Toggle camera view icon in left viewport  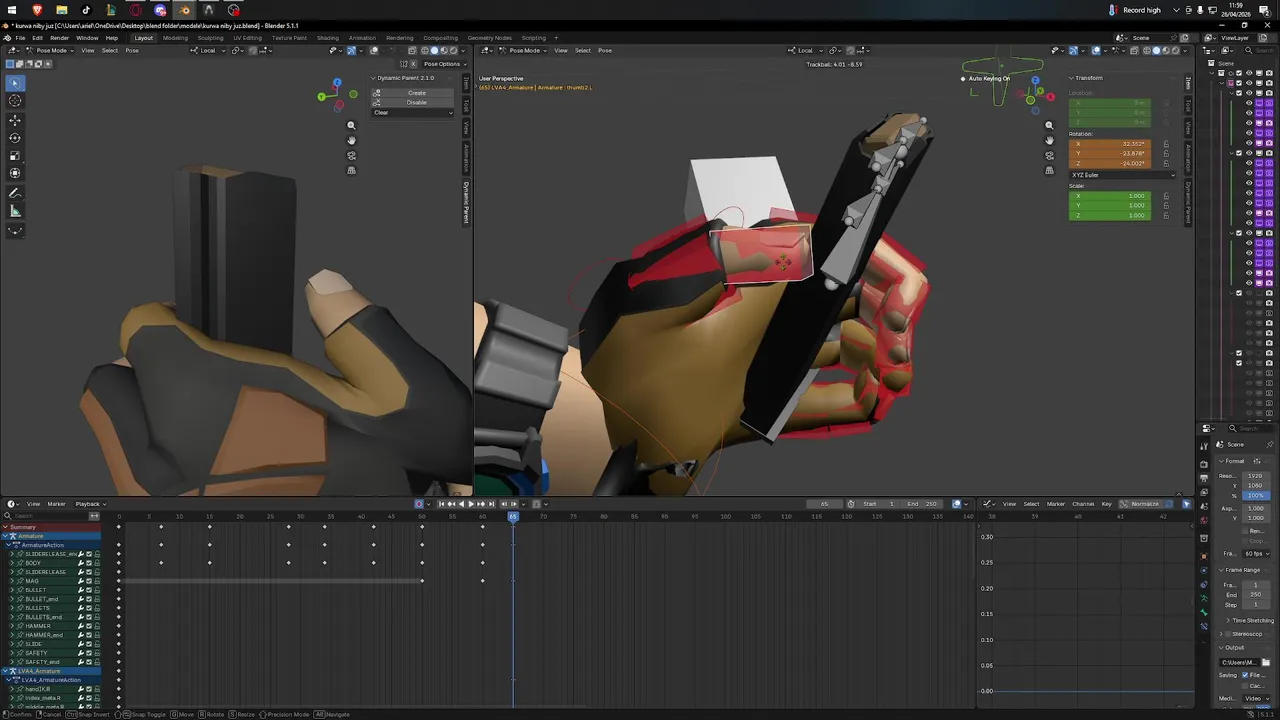point(351,155)
